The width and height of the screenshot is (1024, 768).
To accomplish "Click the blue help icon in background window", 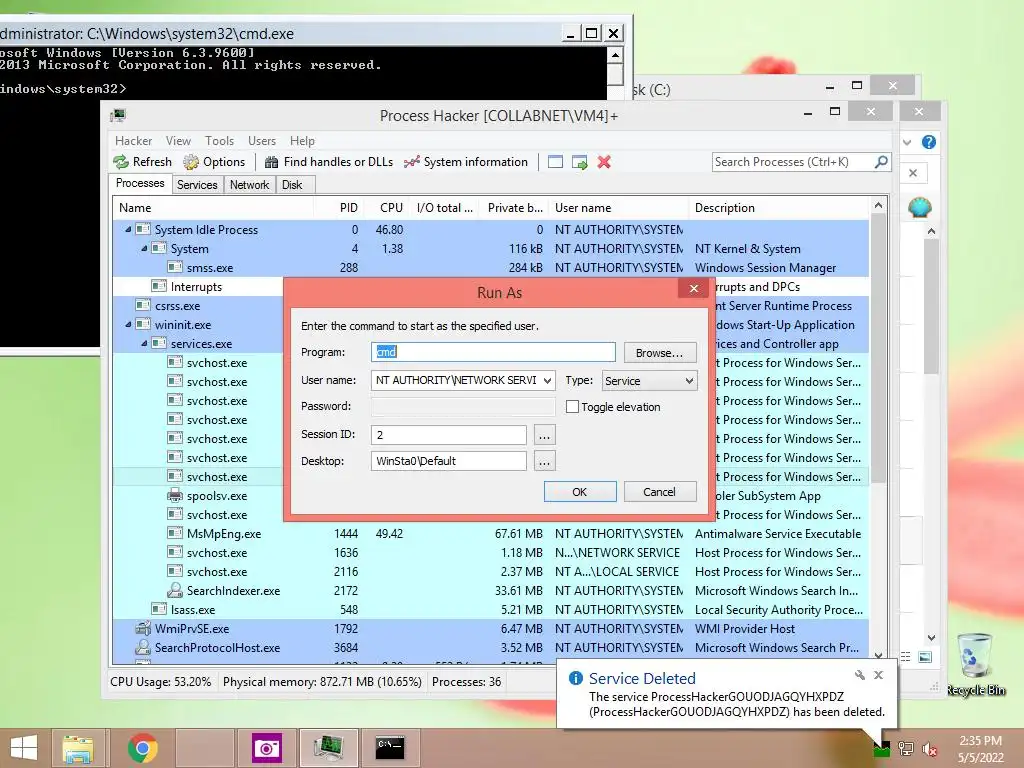I will 929,142.
